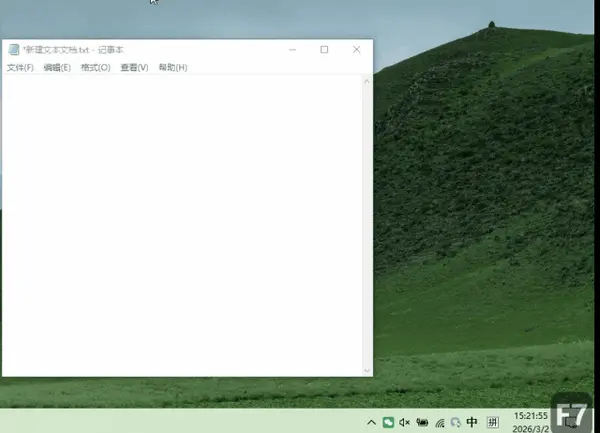Toggle the 中 Chinese input mode indicator

pyautogui.click(x=472, y=422)
